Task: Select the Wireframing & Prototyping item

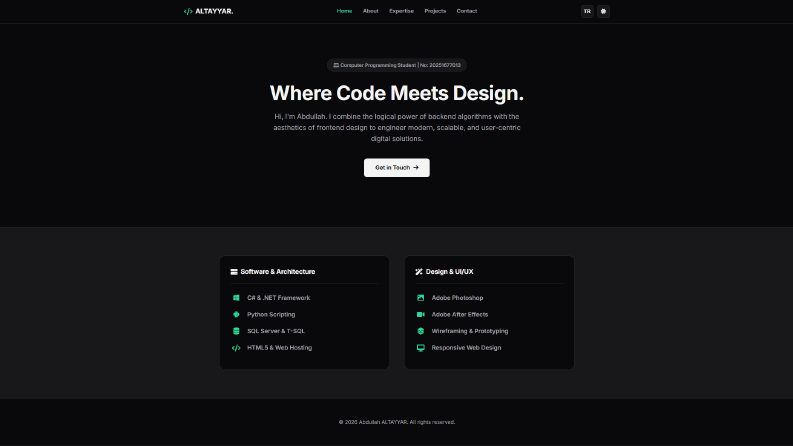Action: point(470,331)
